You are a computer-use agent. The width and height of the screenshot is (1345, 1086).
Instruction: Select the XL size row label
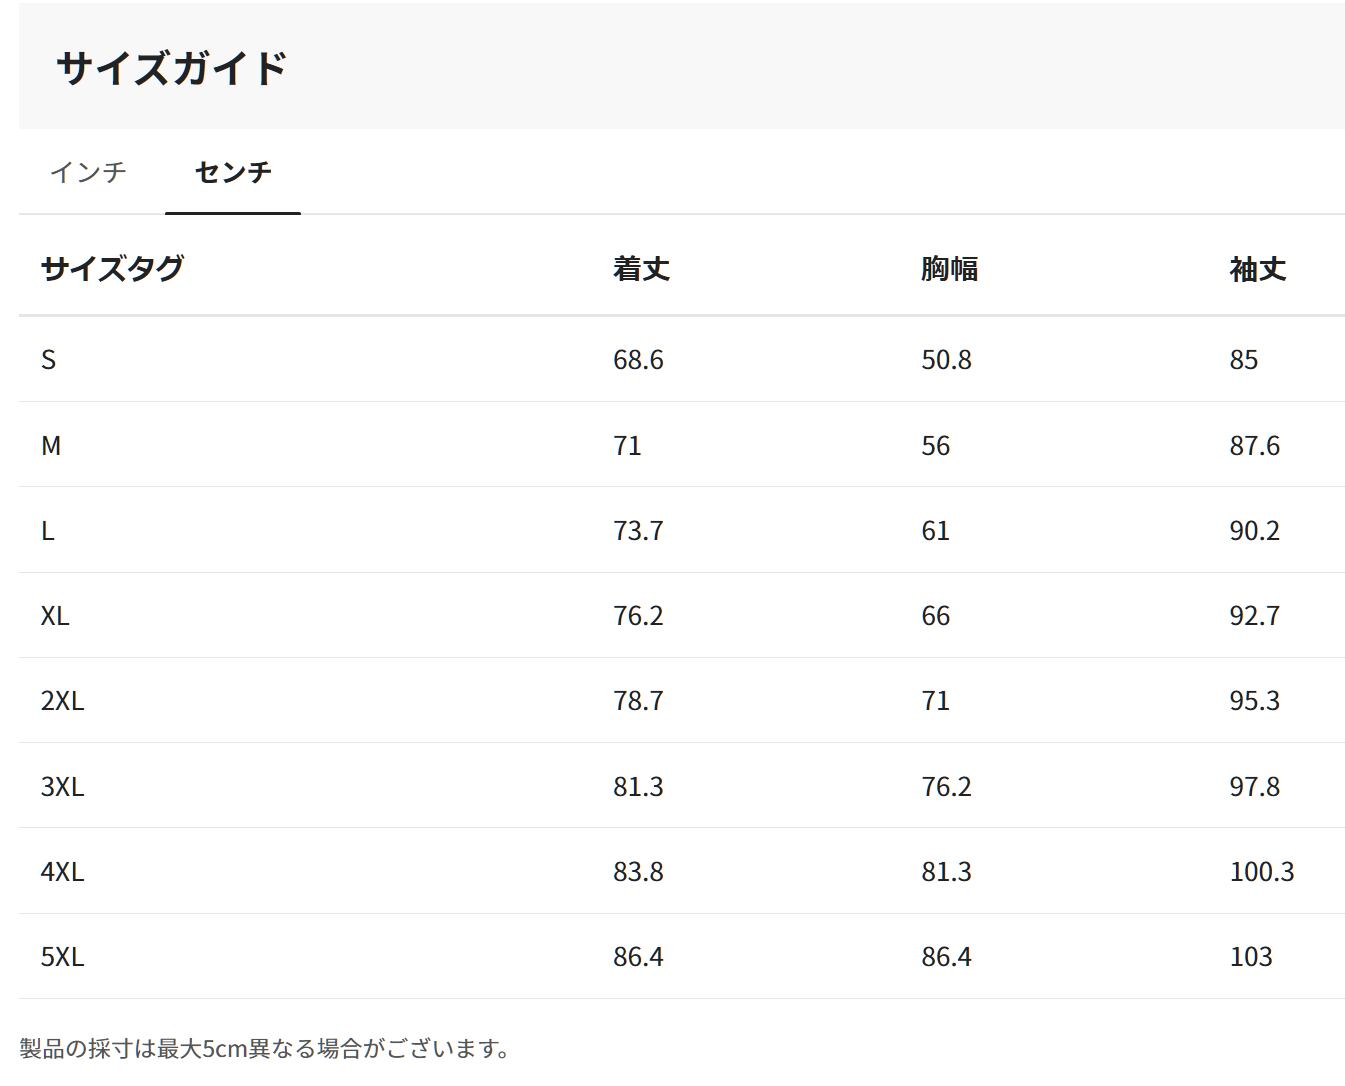55,616
